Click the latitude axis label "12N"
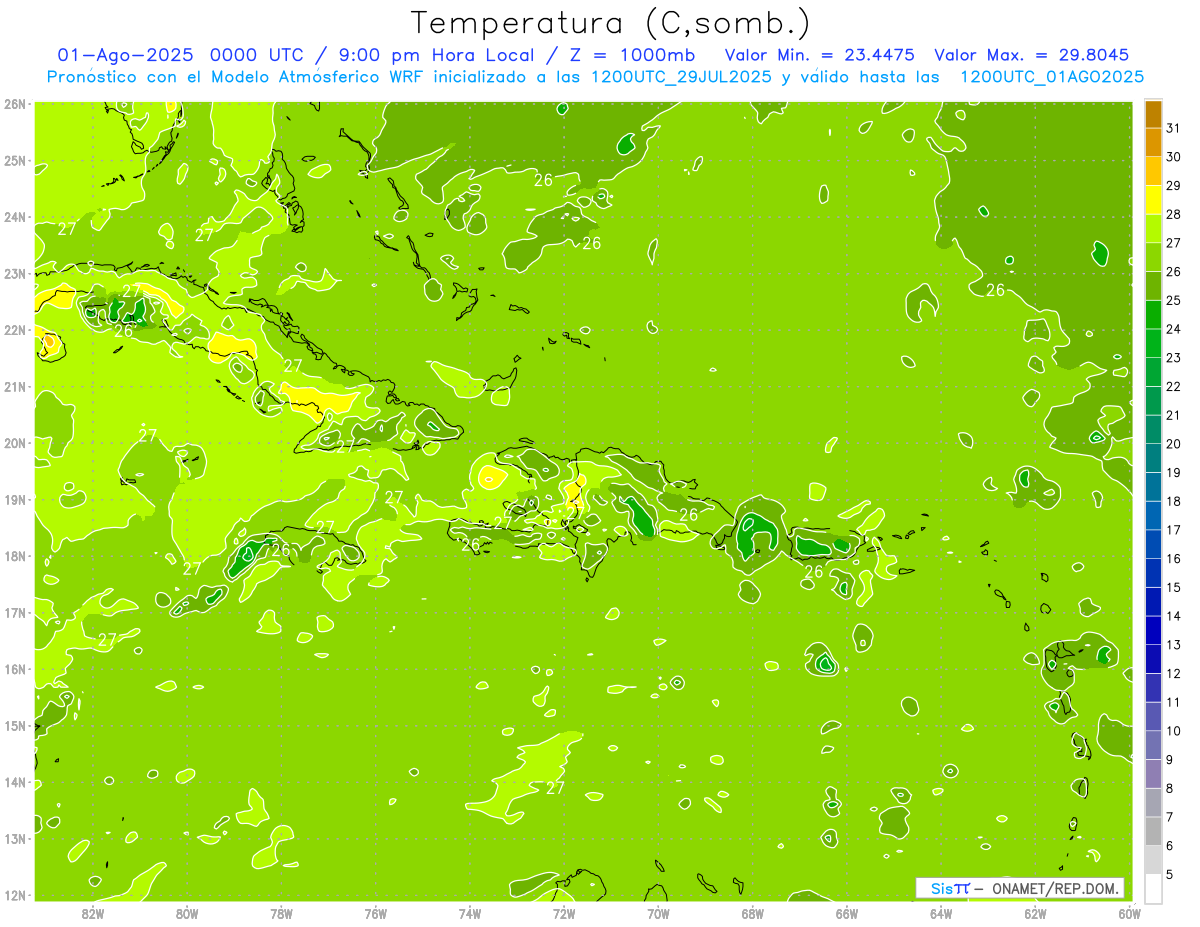 [14, 895]
